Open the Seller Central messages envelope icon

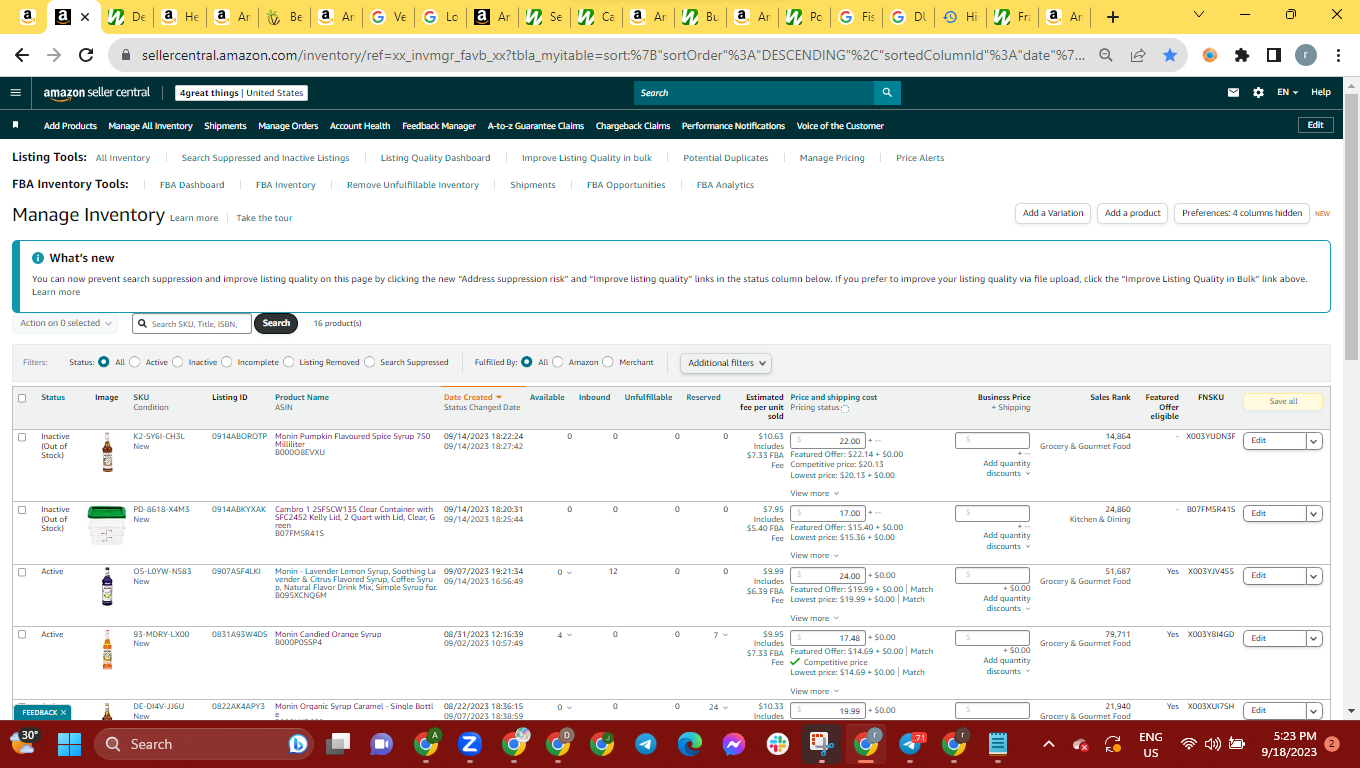pos(1234,93)
